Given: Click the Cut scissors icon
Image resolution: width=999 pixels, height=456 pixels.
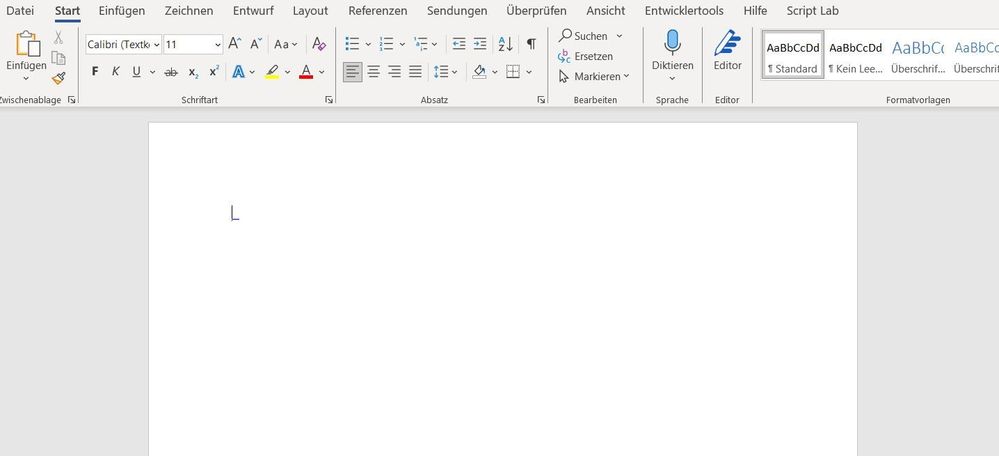Looking at the screenshot, I should tap(58, 38).
